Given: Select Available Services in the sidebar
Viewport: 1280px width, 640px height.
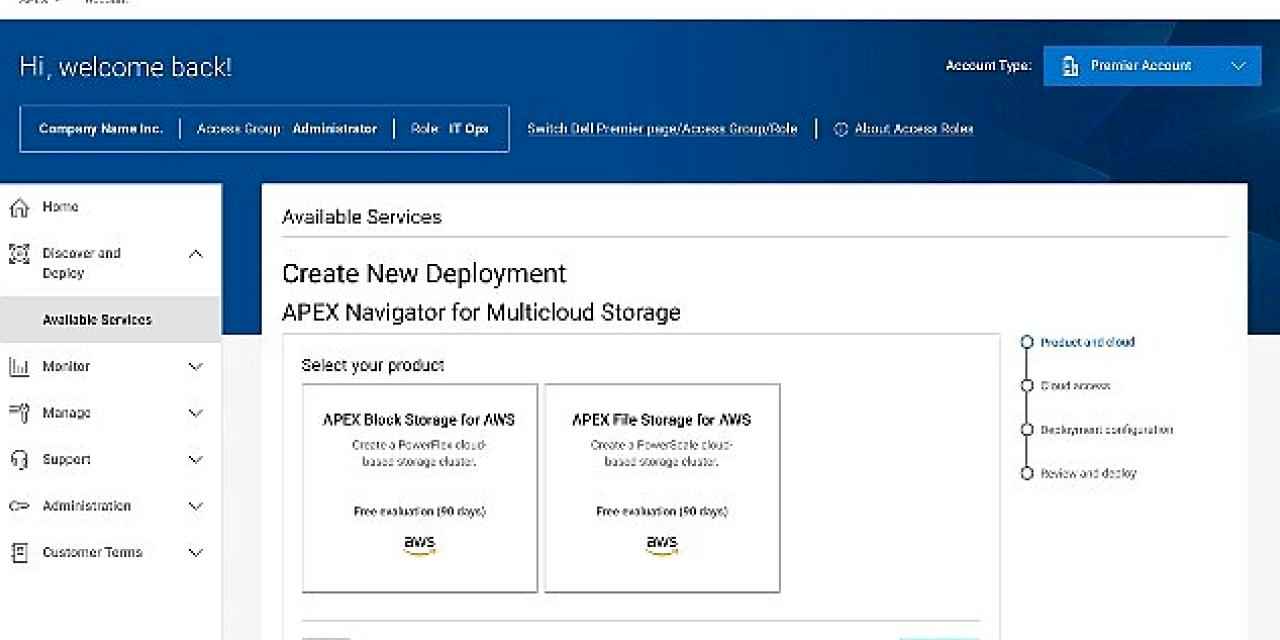Looking at the screenshot, I should (97, 320).
